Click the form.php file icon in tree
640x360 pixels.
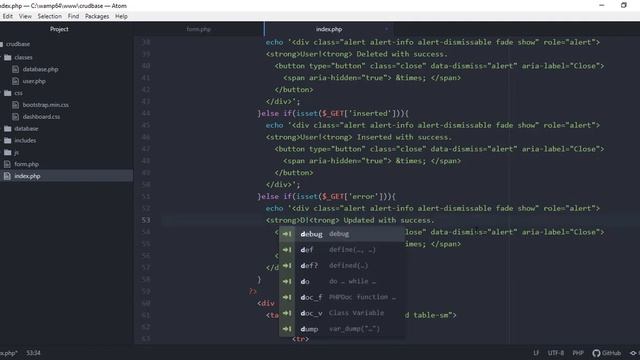(x=7, y=164)
